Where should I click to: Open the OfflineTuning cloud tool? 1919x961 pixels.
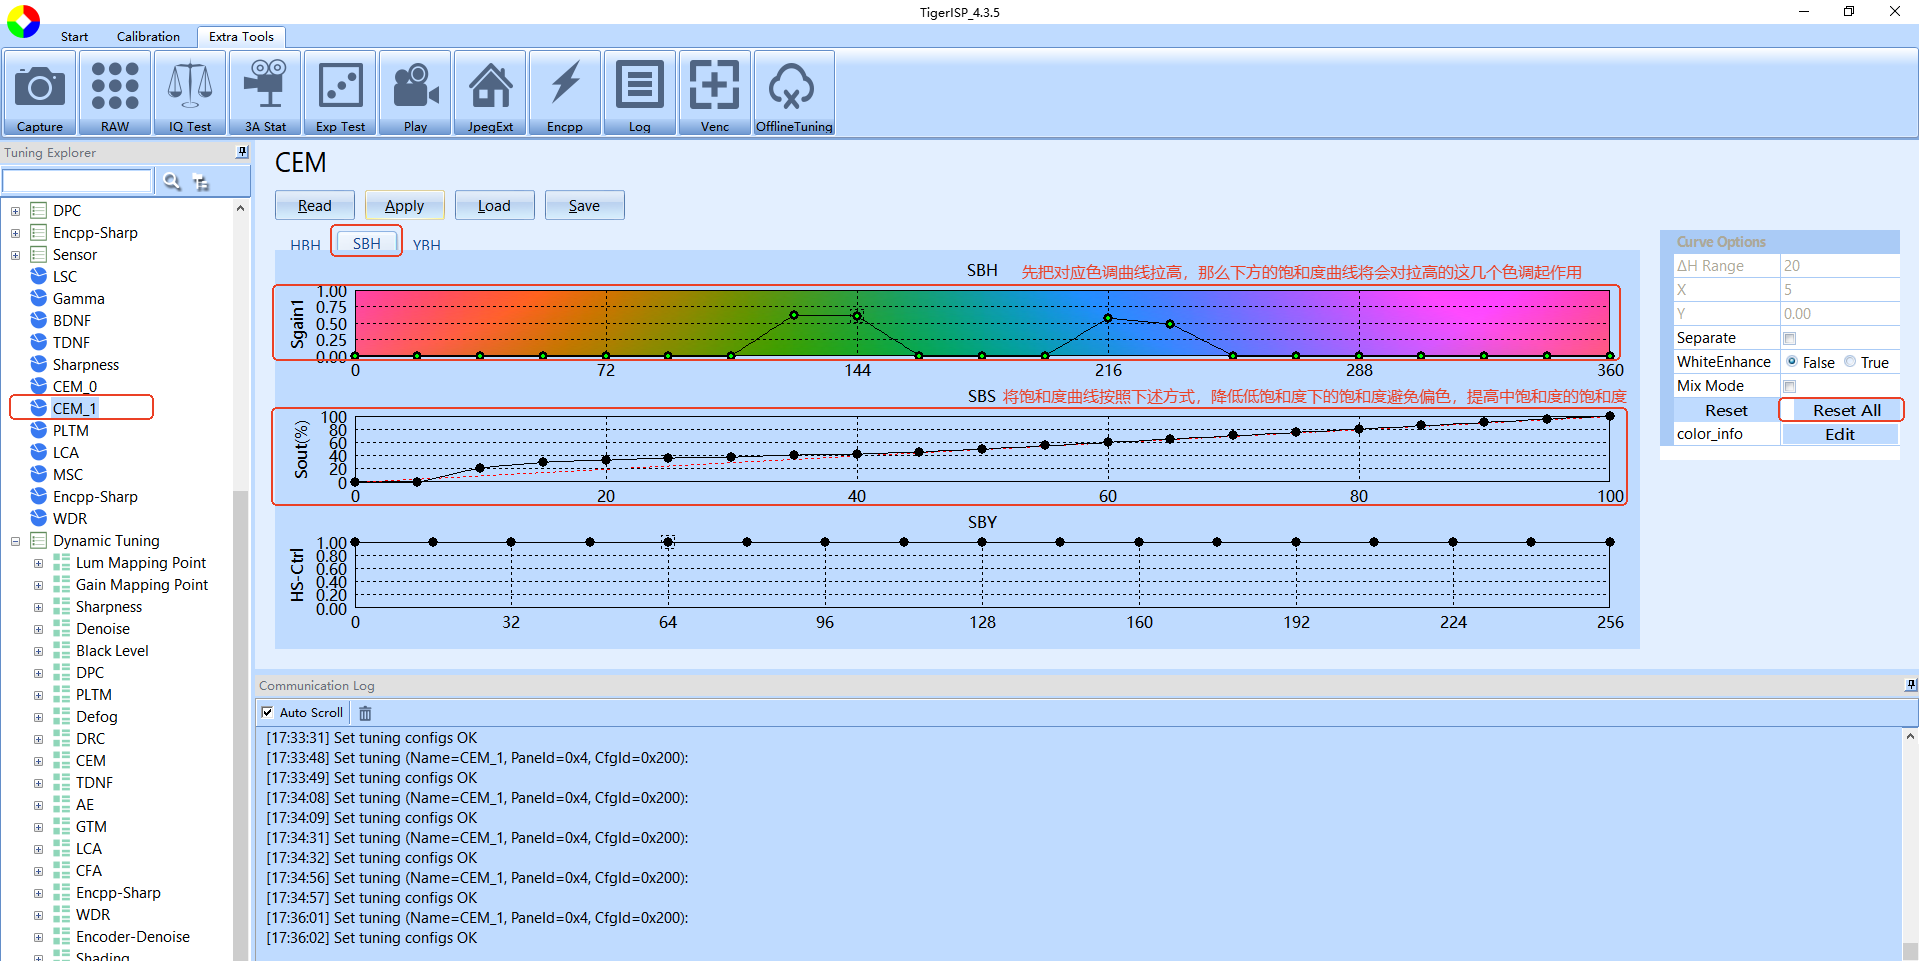click(794, 93)
